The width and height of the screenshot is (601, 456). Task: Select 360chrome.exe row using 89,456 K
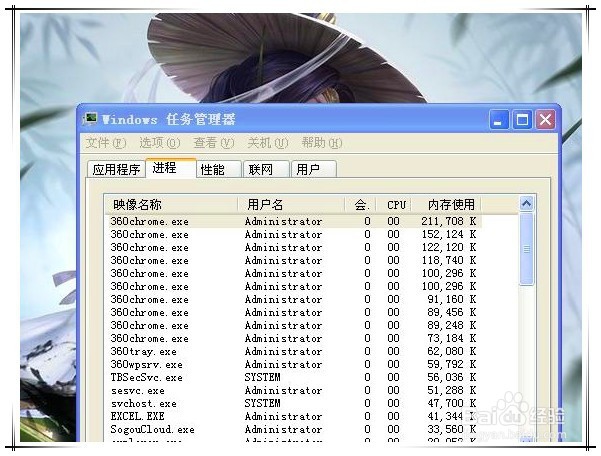tap(293, 312)
